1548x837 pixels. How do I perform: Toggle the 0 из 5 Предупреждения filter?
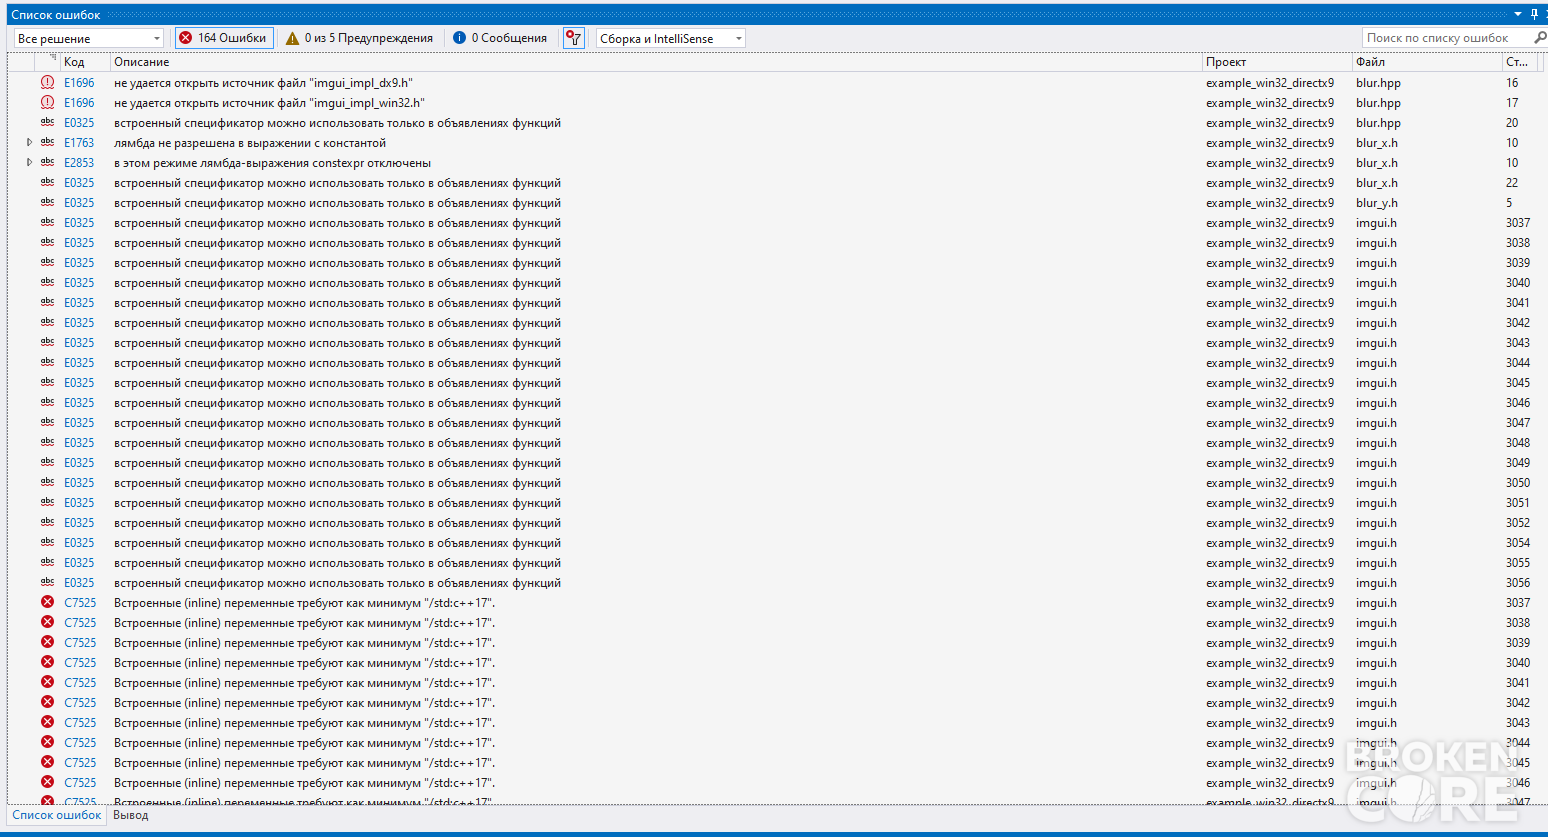pos(359,38)
